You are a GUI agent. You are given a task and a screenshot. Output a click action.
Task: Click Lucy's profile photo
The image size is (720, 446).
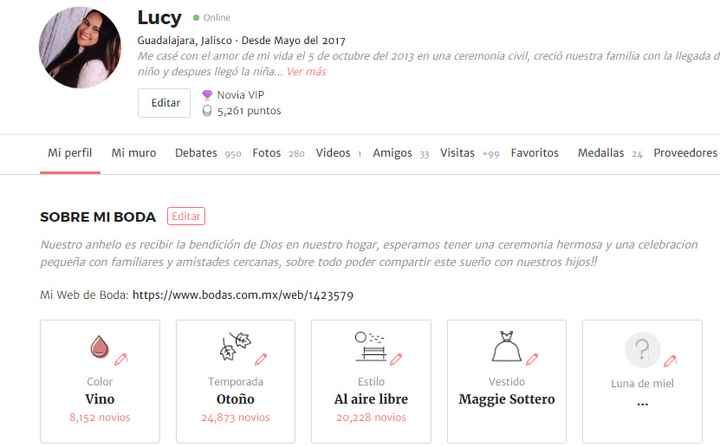click(80, 47)
